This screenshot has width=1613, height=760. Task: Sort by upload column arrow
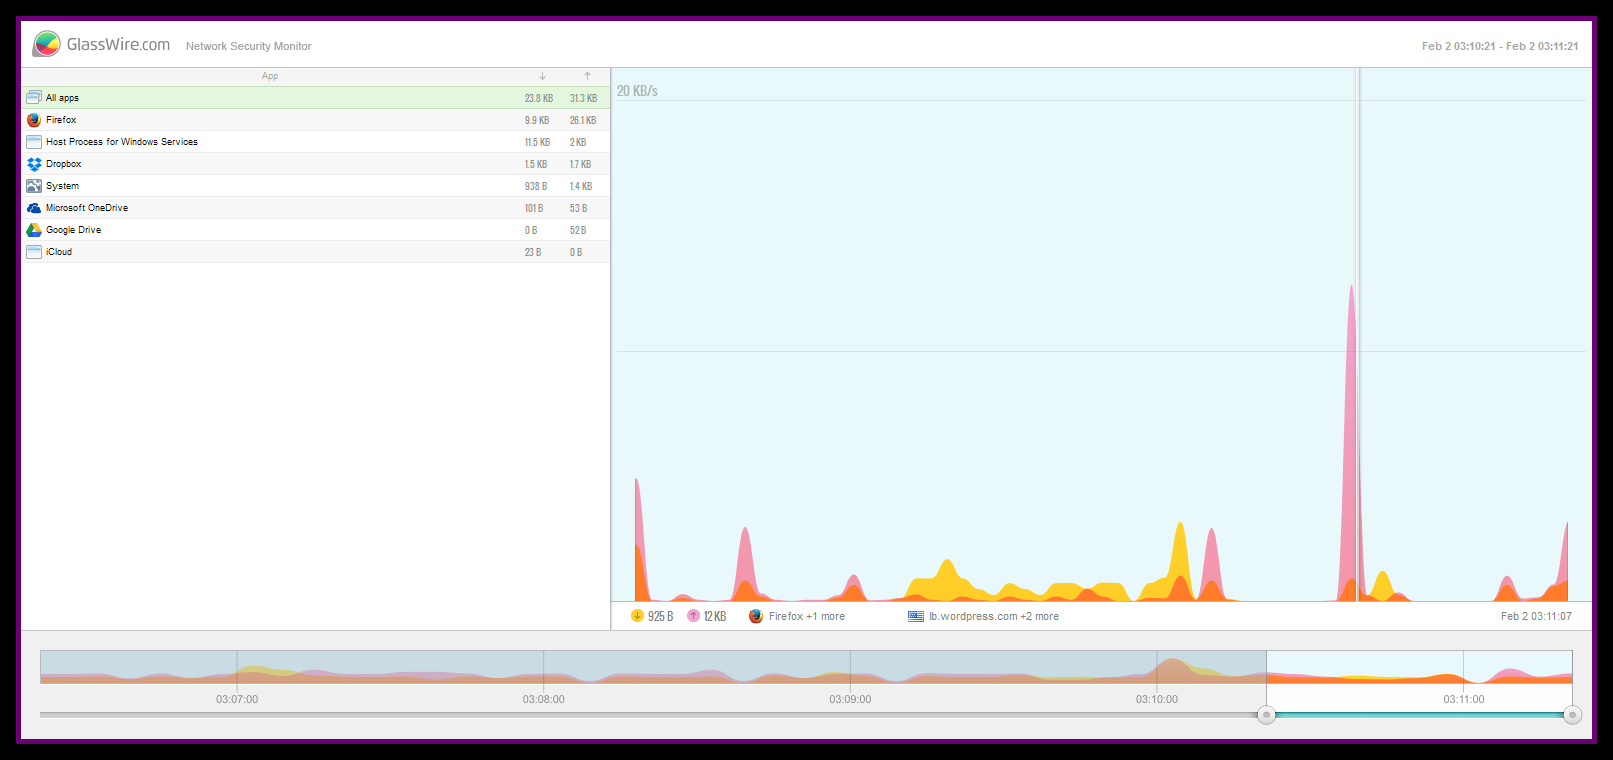[x=587, y=76]
